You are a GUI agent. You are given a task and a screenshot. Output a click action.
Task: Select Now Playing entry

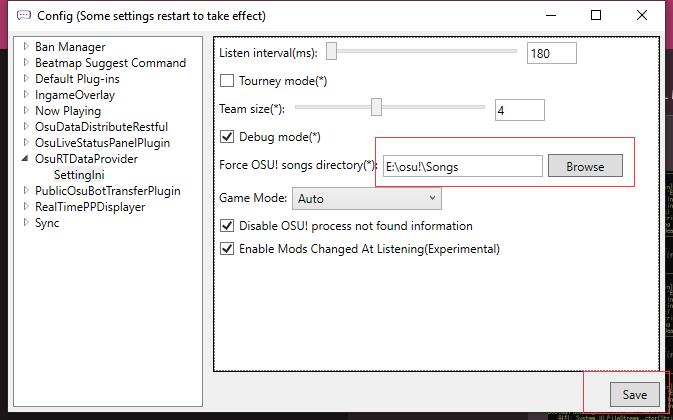(68, 111)
